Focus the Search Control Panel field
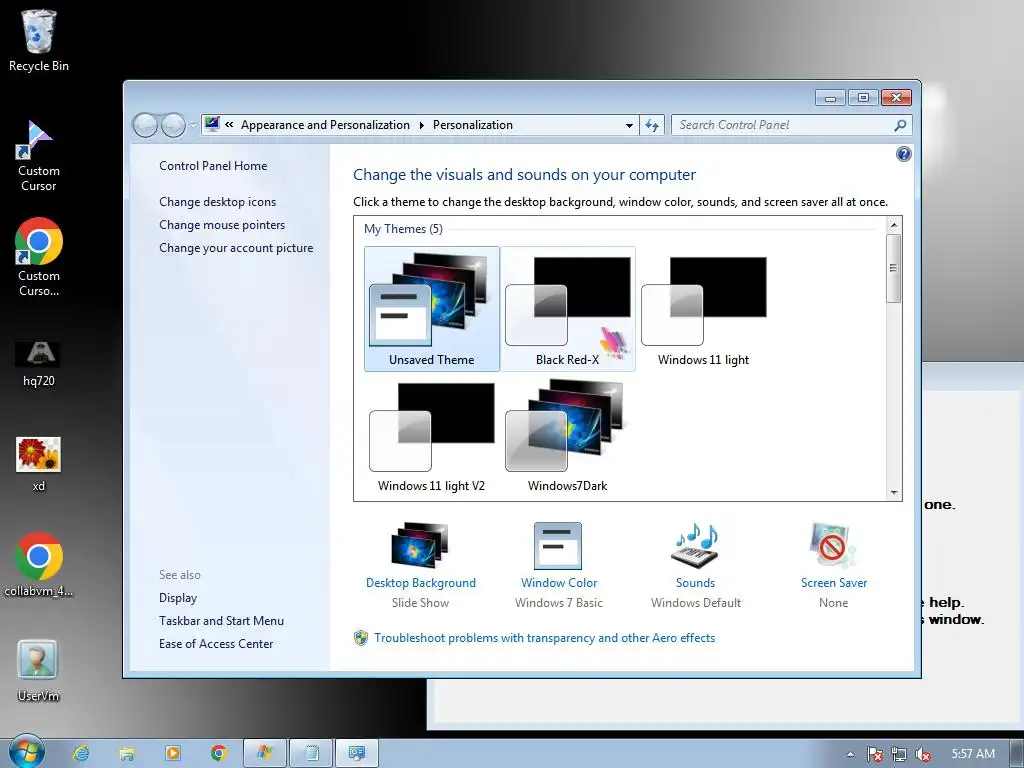 [x=784, y=125]
